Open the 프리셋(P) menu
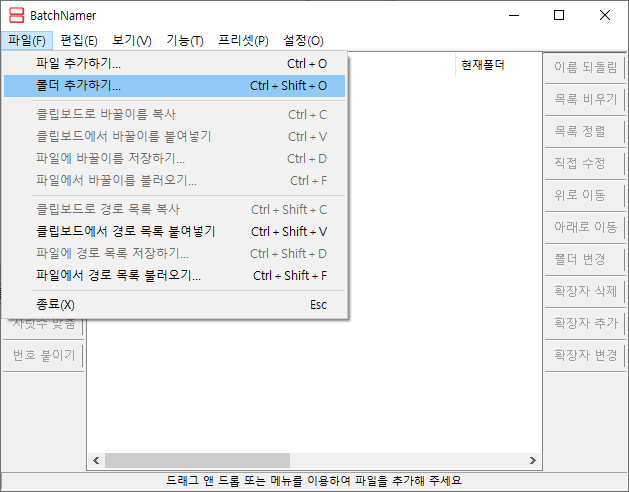Viewport: 629px width, 492px height. [243, 41]
